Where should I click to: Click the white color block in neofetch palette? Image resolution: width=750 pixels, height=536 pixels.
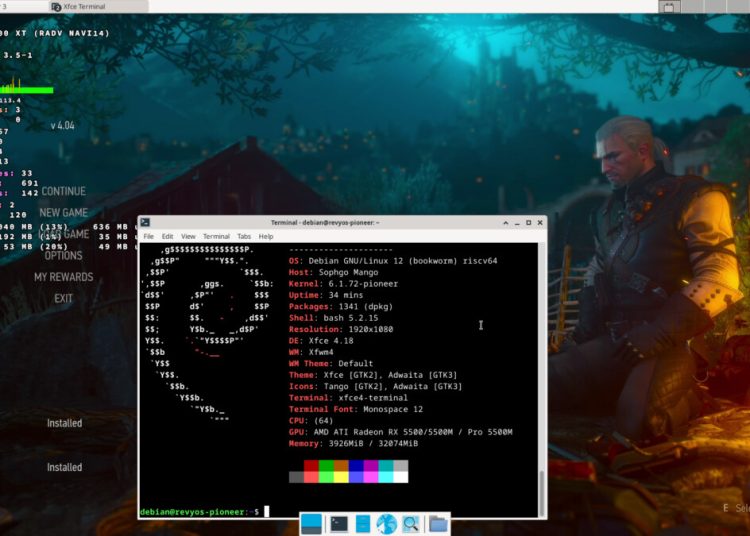pos(401,477)
